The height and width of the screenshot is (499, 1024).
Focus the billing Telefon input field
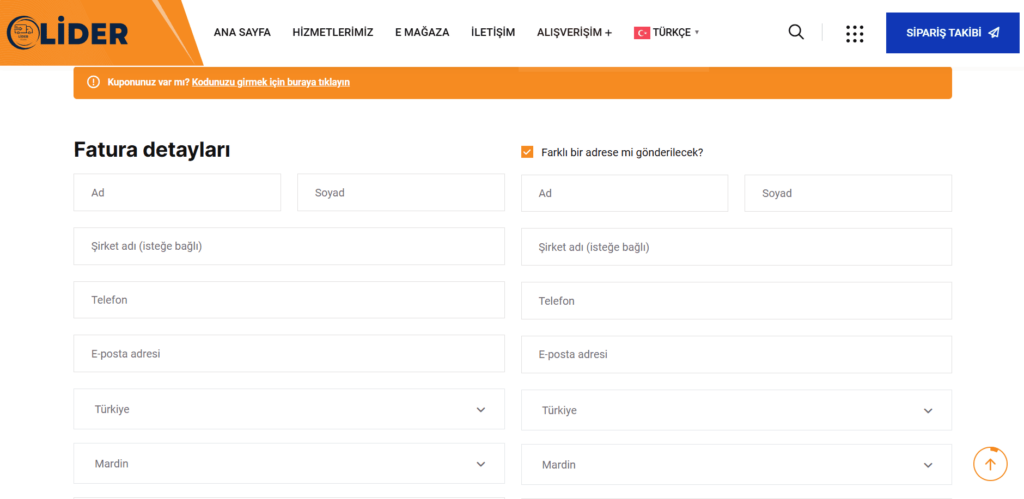[x=289, y=300]
